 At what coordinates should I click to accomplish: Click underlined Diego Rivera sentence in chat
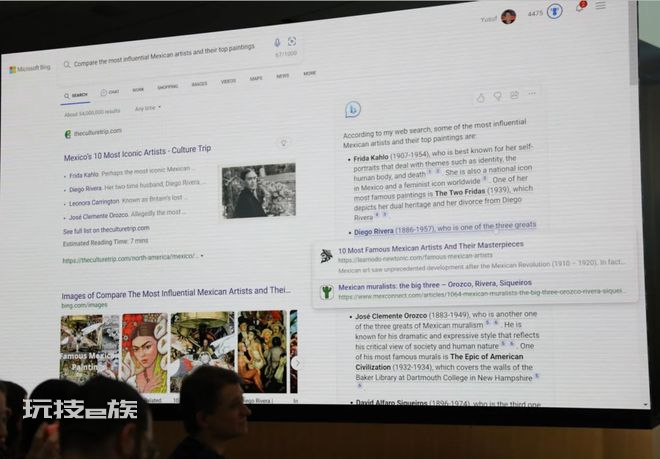coord(445,228)
